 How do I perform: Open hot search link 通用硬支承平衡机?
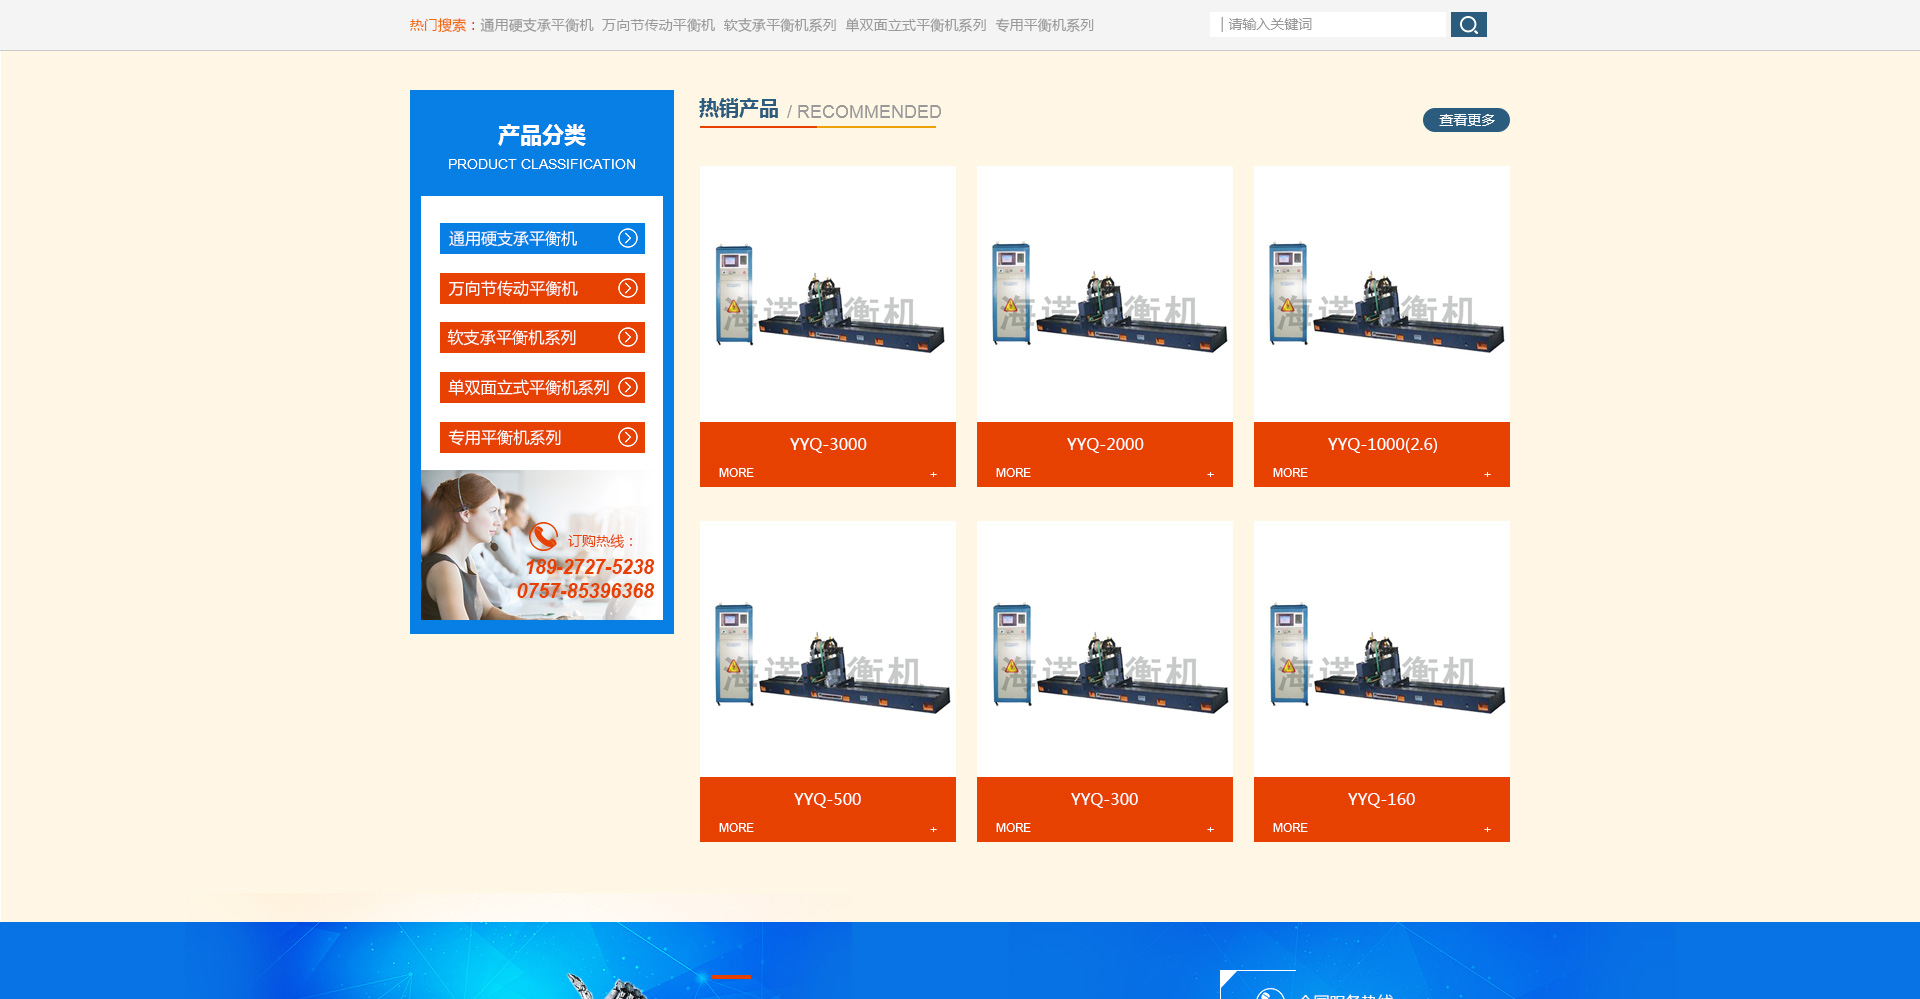tap(536, 25)
